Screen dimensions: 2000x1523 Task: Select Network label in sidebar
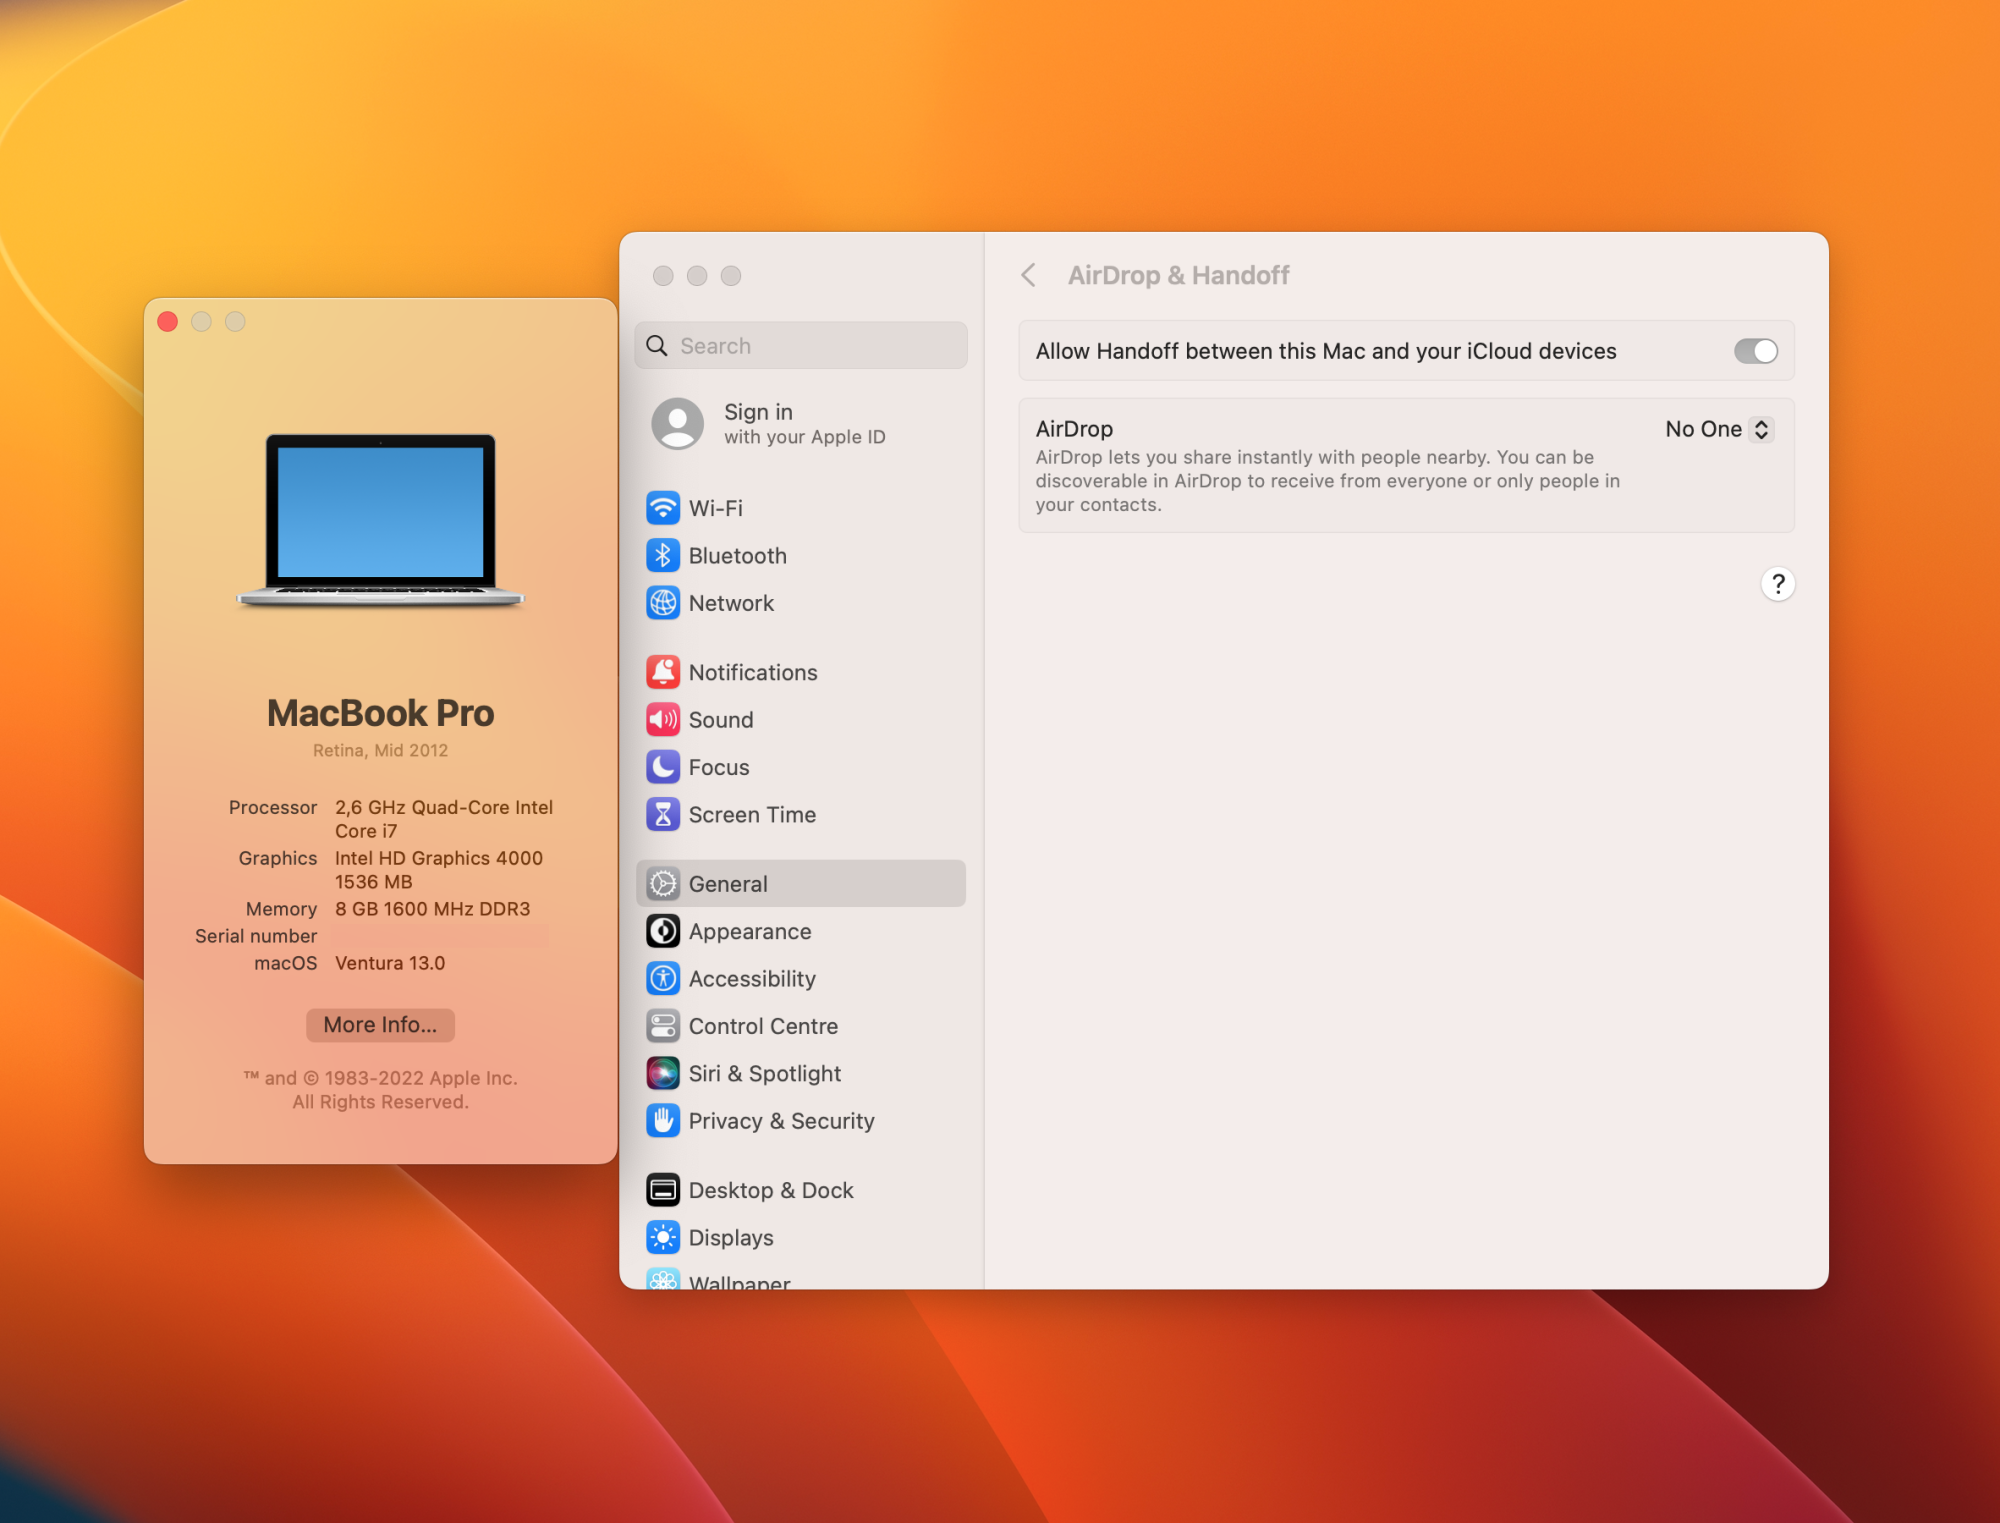click(x=731, y=603)
